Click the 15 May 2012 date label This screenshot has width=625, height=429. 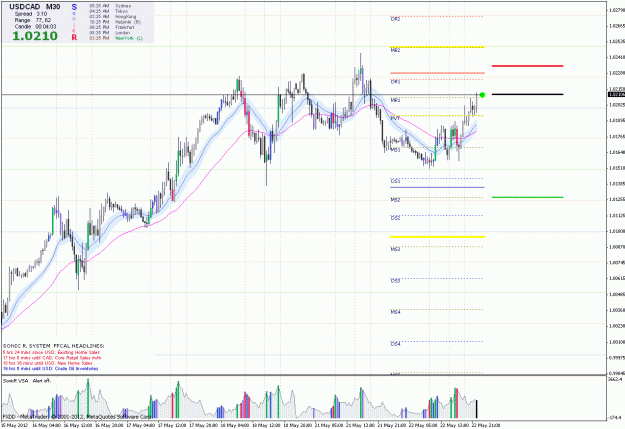point(14,425)
